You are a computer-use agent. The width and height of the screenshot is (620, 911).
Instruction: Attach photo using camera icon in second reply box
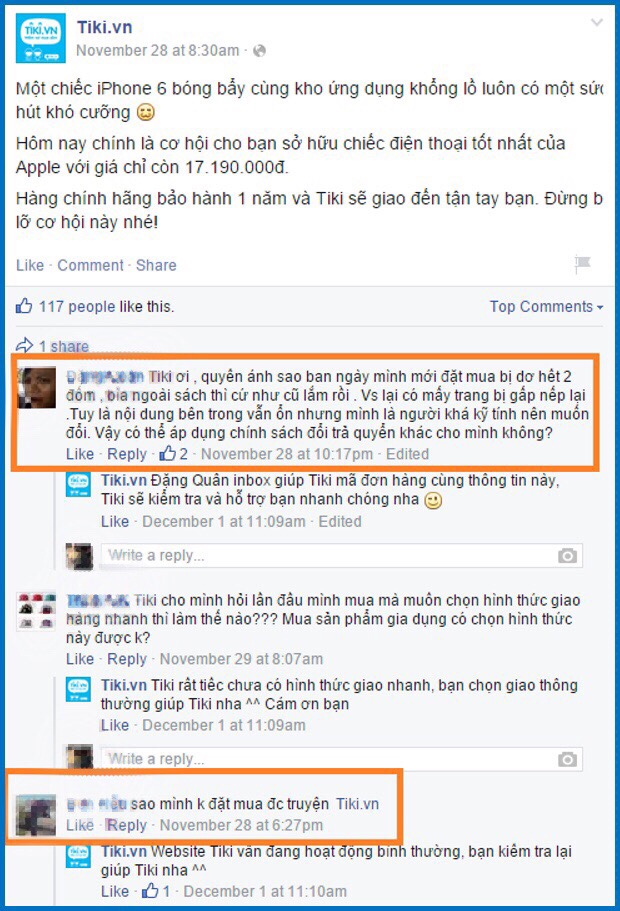567,759
